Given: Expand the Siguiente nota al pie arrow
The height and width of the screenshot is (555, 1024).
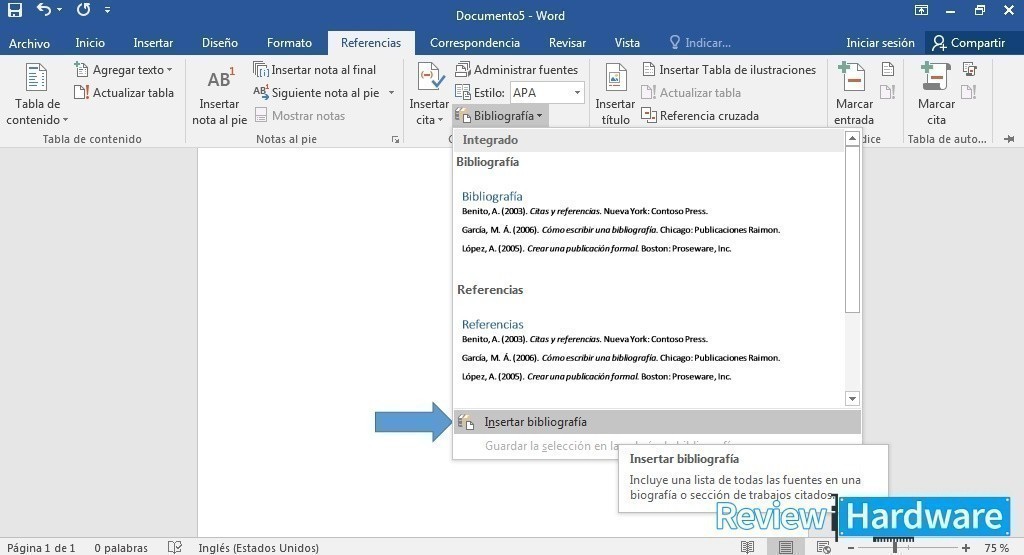Looking at the screenshot, I should [391, 93].
